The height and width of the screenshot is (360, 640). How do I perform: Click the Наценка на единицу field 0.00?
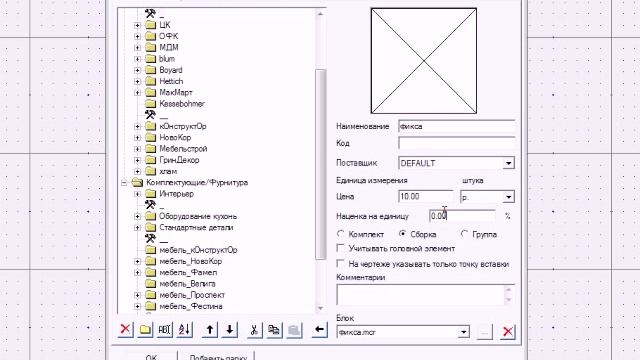462,216
